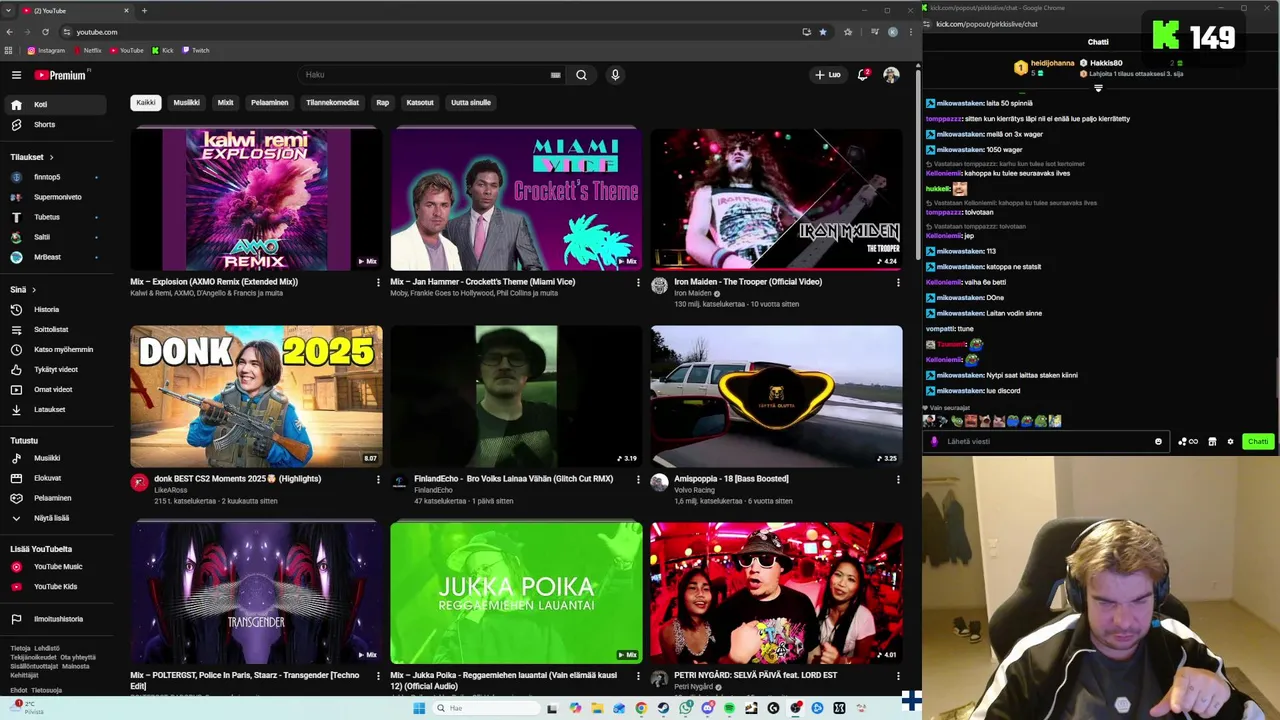Open Soittolistat in the sidebar
Image resolution: width=1280 pixels, height=720 pixels.
point(56,330)
